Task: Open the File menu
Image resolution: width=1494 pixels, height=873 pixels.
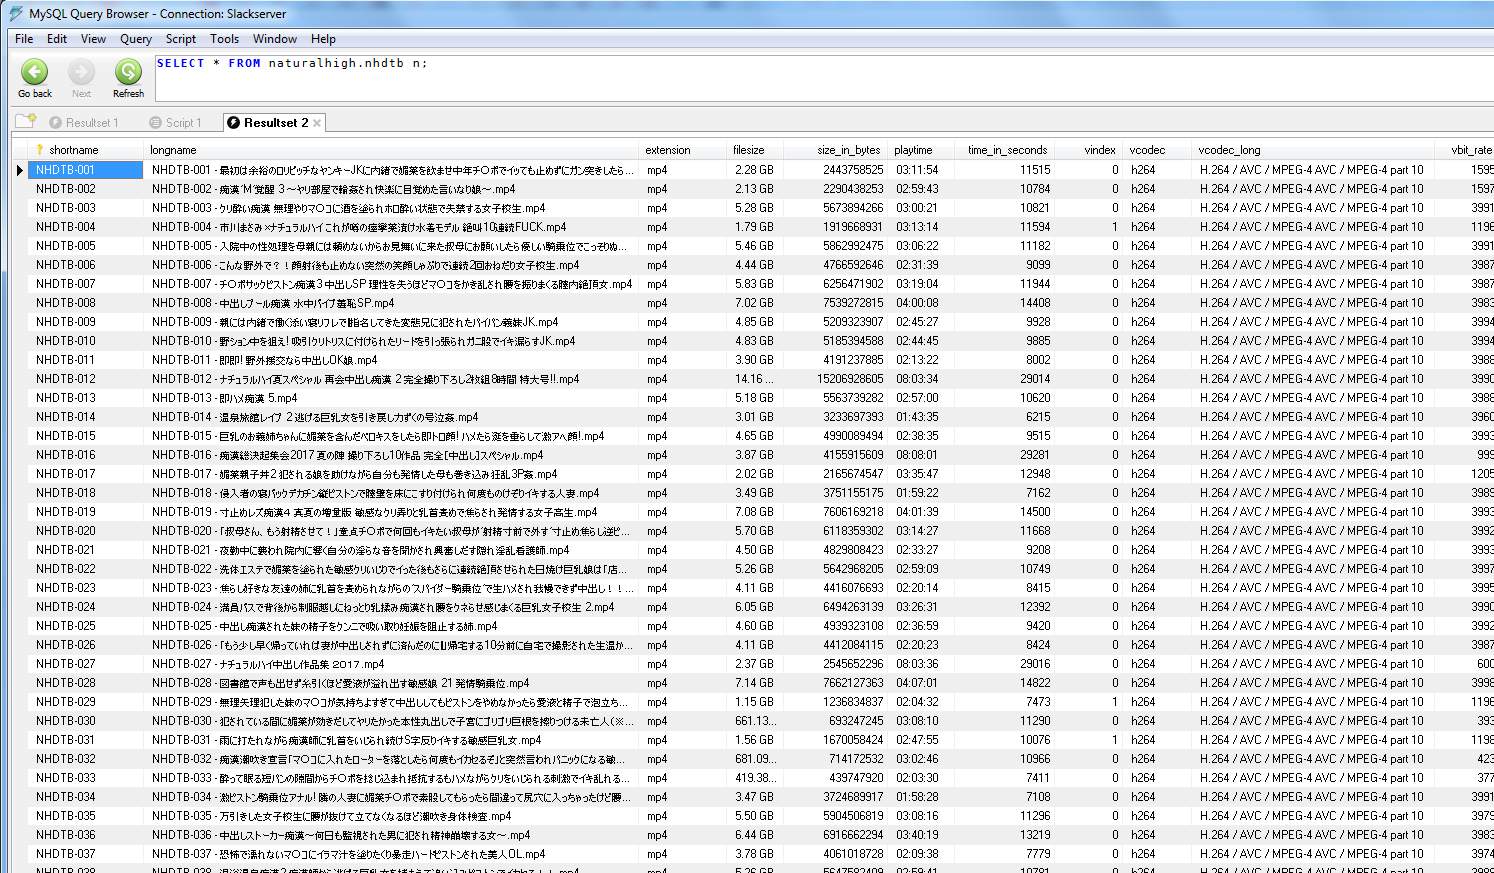Action: point(24,39)
